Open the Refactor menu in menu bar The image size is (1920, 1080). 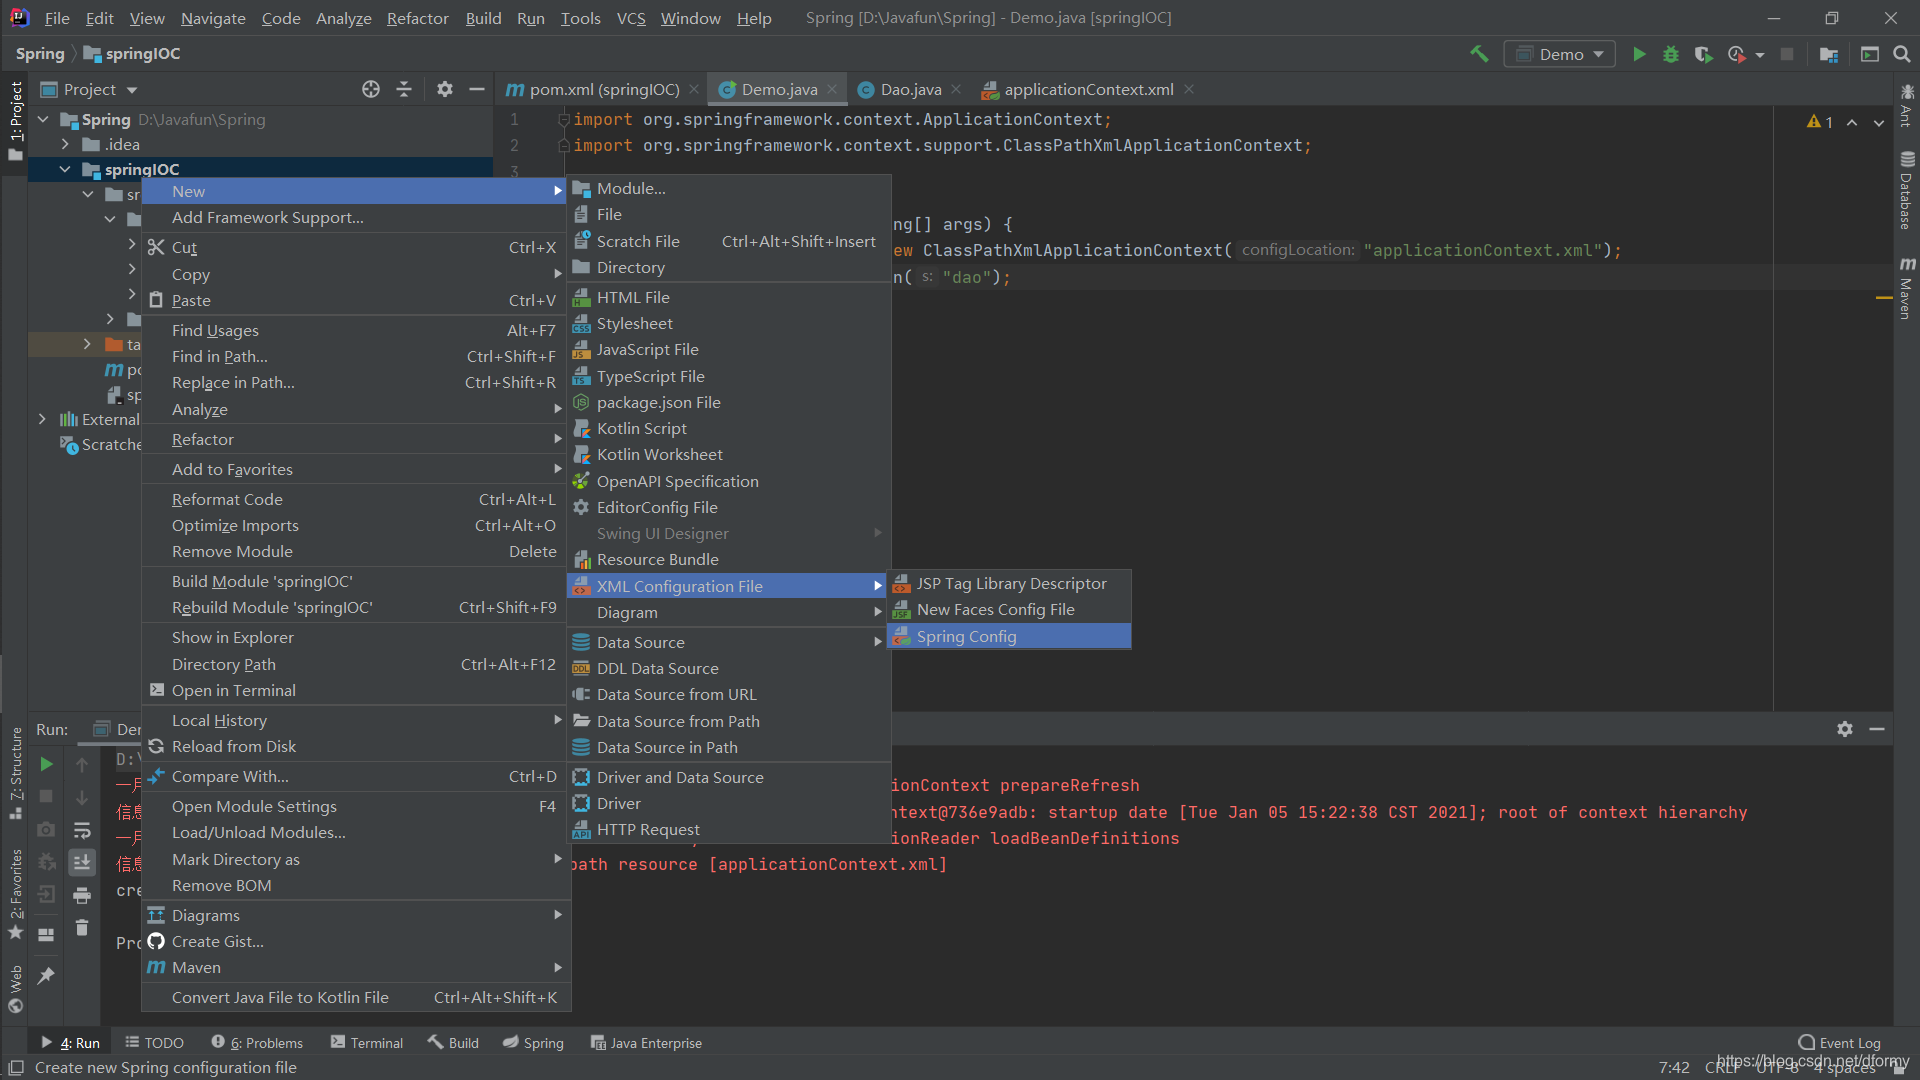(x=417, y=18)
